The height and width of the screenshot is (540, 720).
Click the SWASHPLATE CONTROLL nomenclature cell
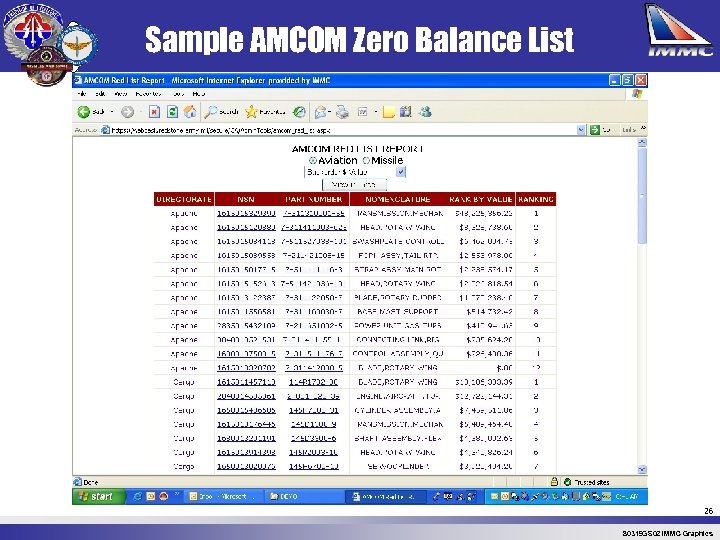coord(398,242)
